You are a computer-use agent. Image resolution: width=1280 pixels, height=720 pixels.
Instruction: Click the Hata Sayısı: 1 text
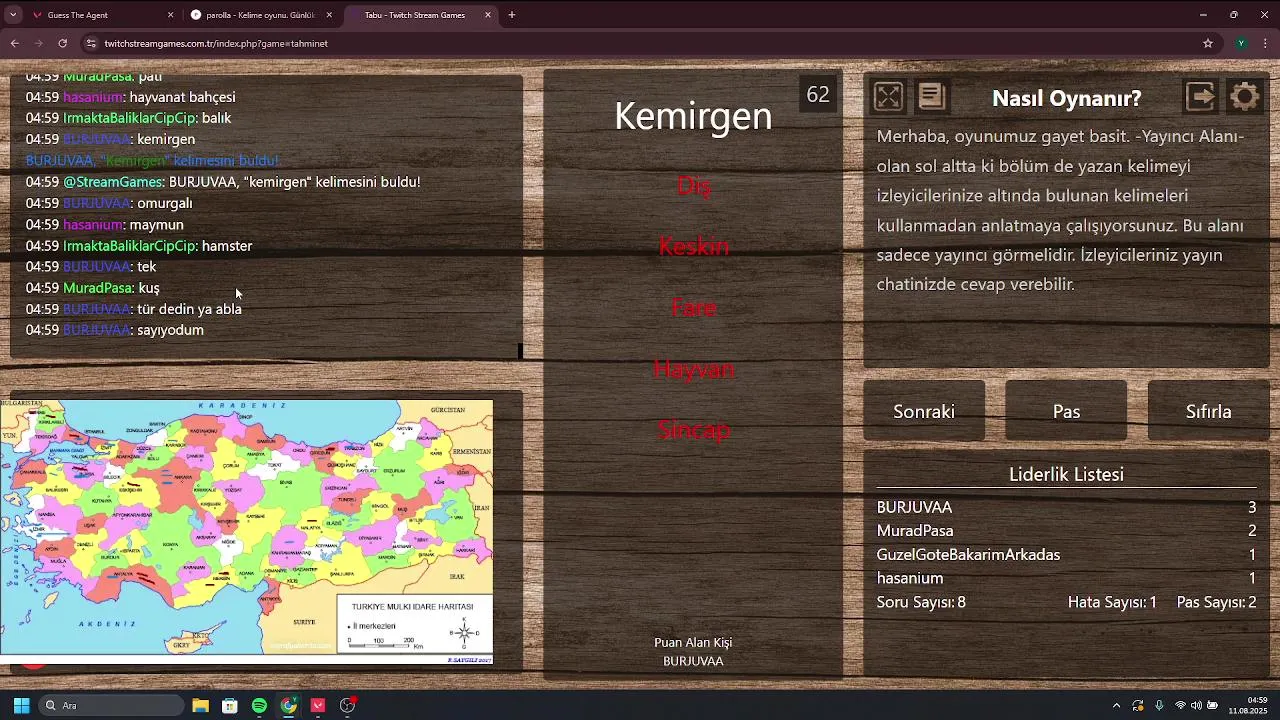click(1112, 602)
